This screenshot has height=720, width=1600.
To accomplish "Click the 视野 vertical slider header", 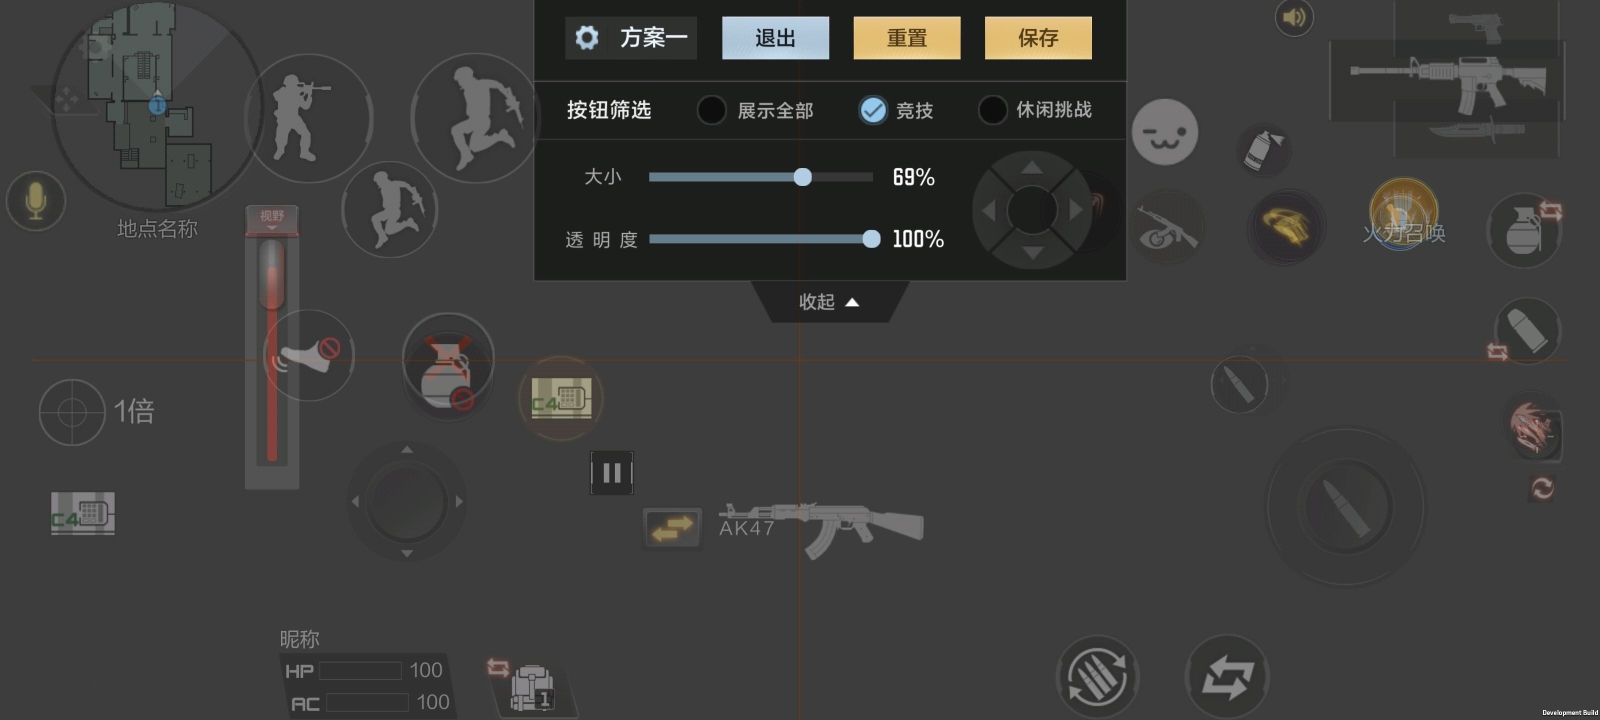I will pyautogui.click(x=272, y=220).
